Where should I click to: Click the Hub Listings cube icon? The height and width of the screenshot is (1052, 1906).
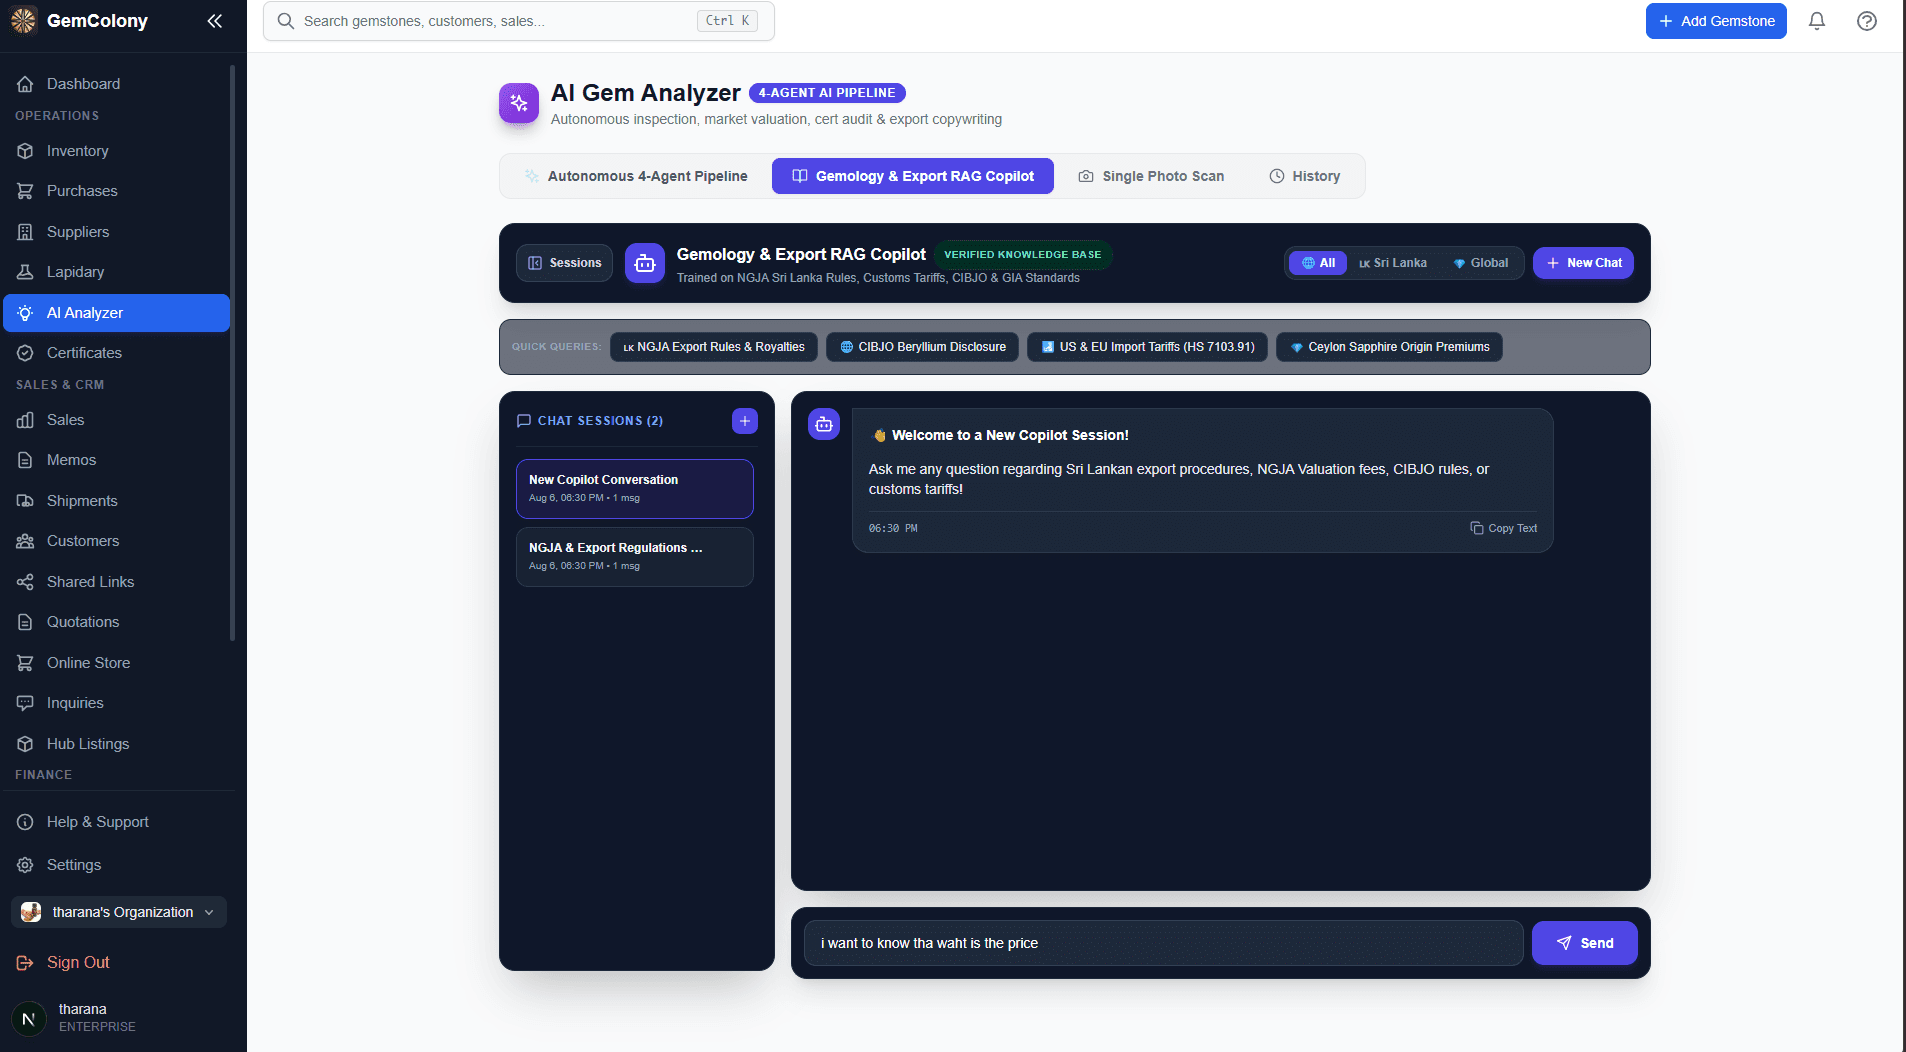25,744
